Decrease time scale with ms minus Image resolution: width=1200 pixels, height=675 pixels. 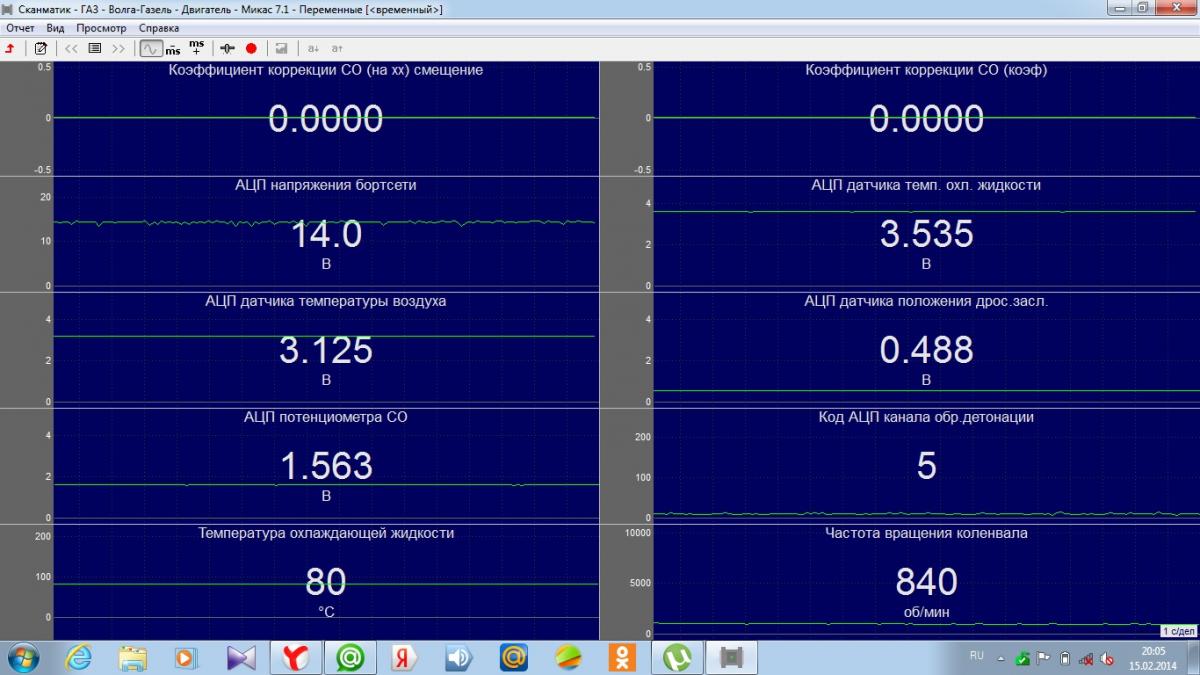point(173,48)
